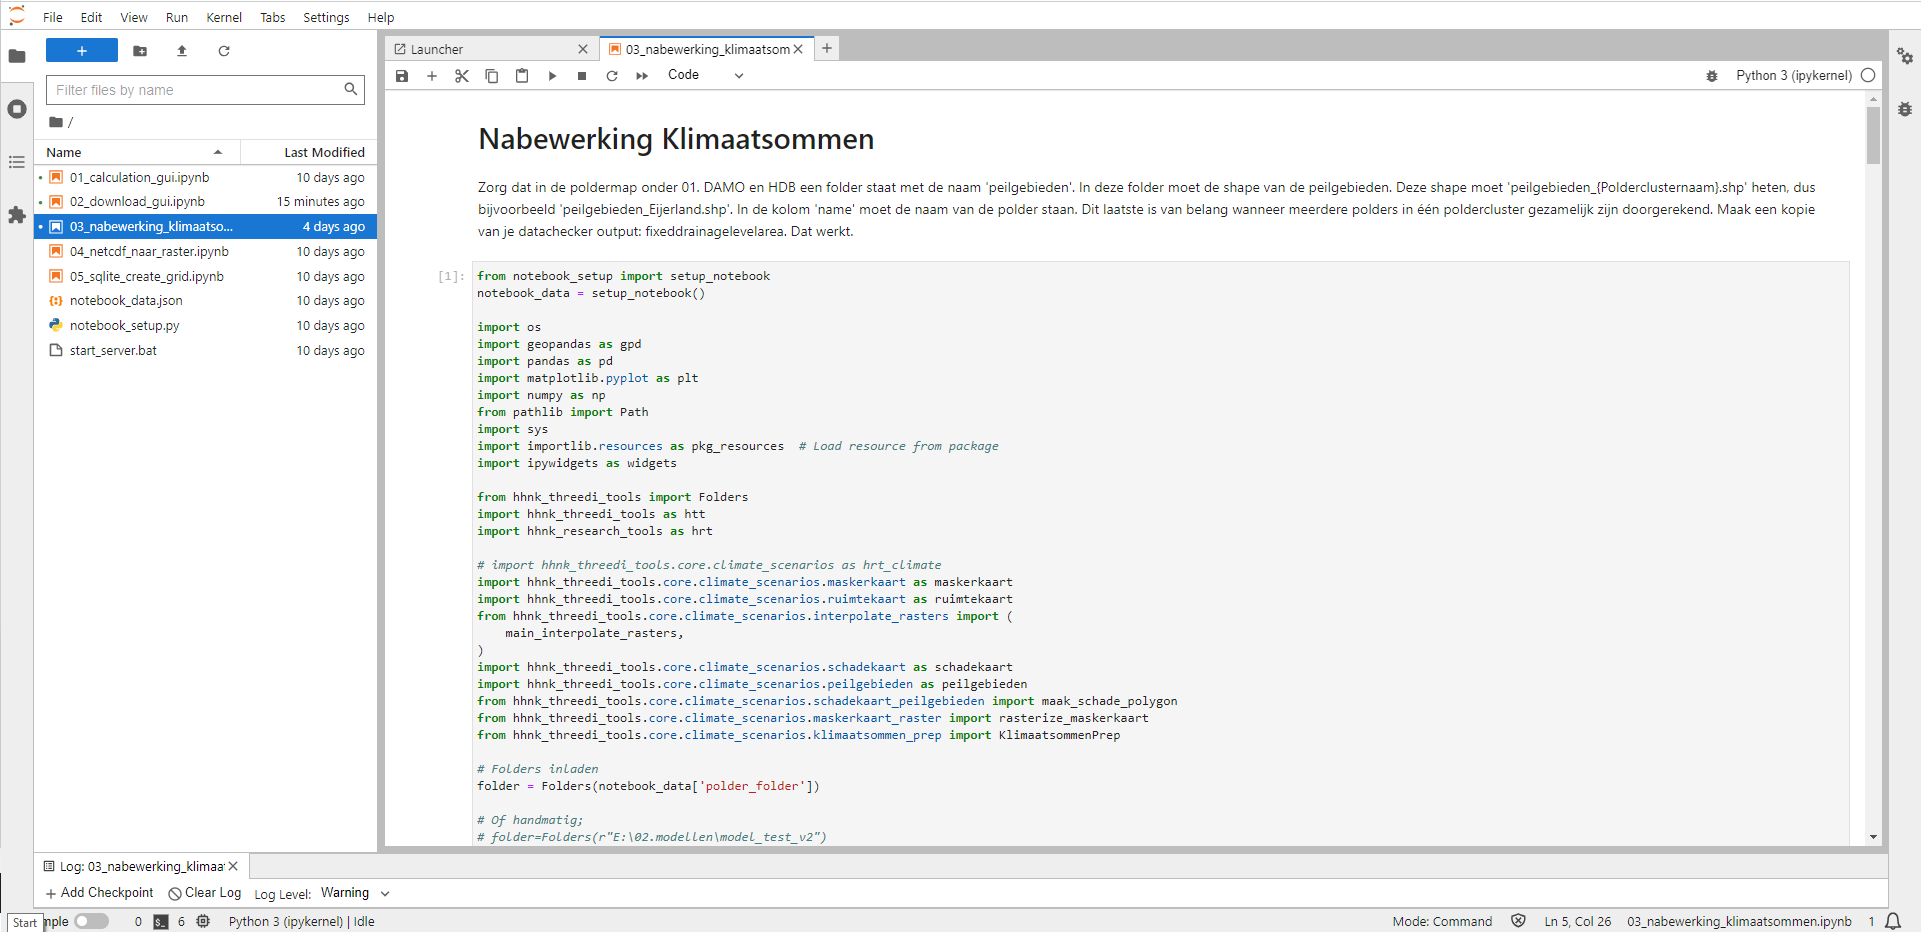Open the Help menu
Viewport: 1921px width, 932px height.
(381, 17)
